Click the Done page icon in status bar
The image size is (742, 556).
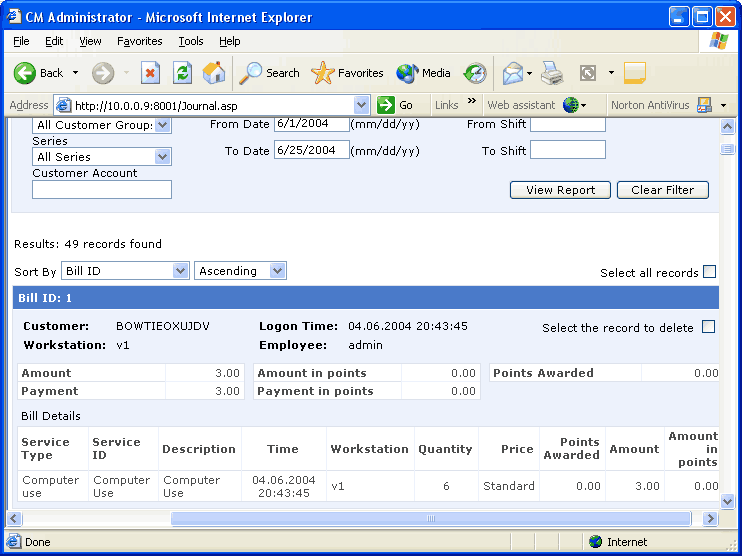(x=13, y=541)
